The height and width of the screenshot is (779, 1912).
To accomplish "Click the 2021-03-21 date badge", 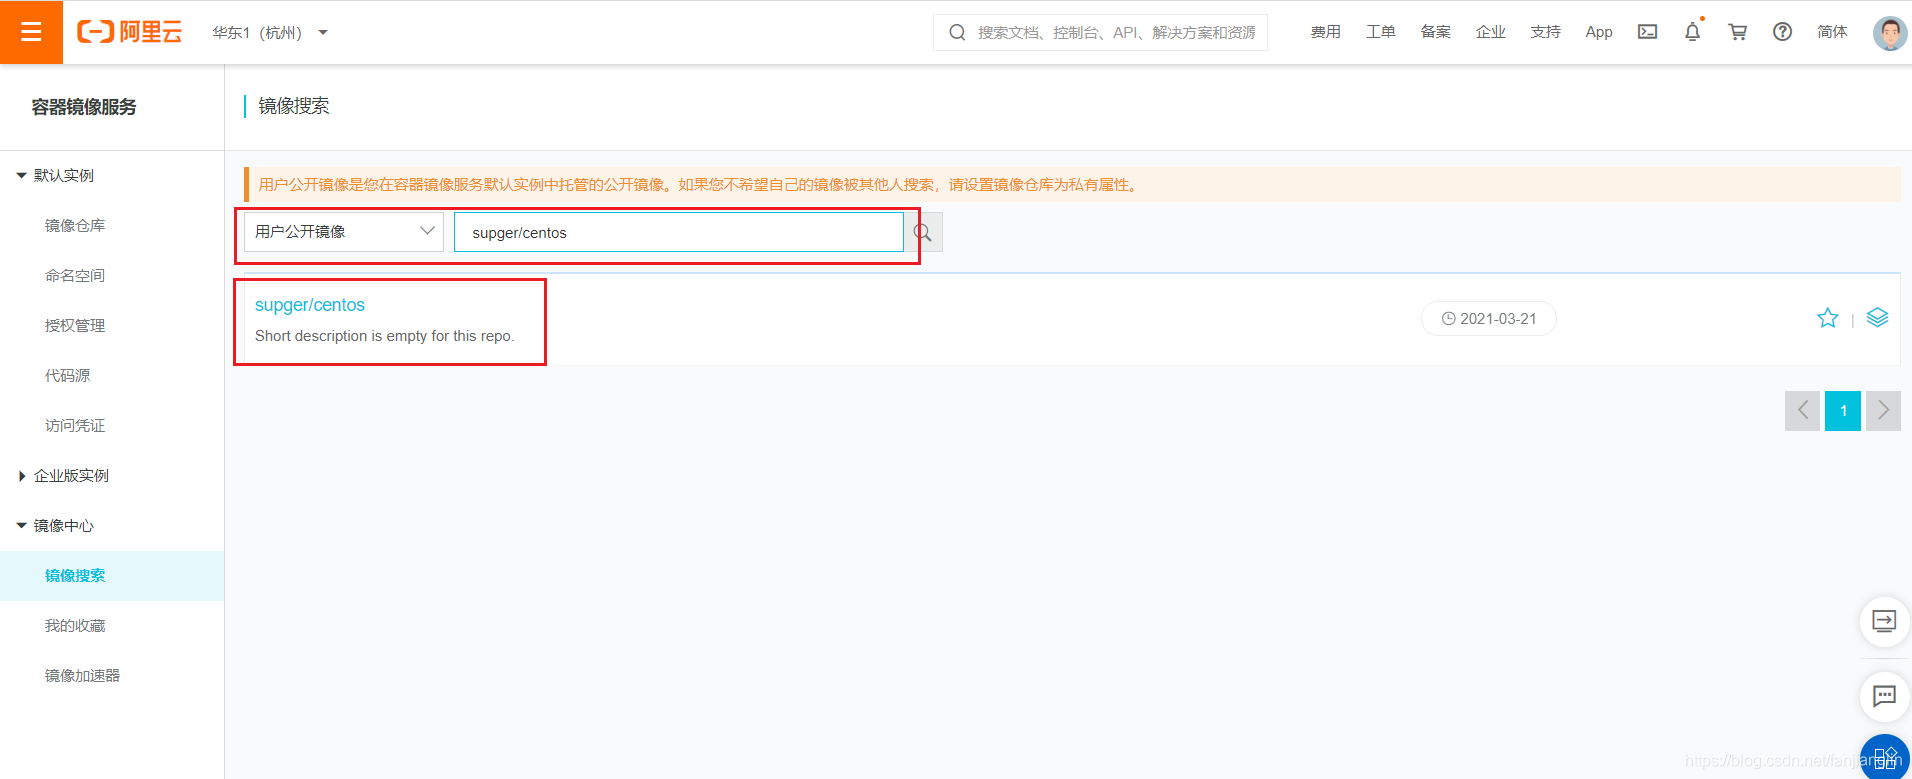I will click(1489, 319).
